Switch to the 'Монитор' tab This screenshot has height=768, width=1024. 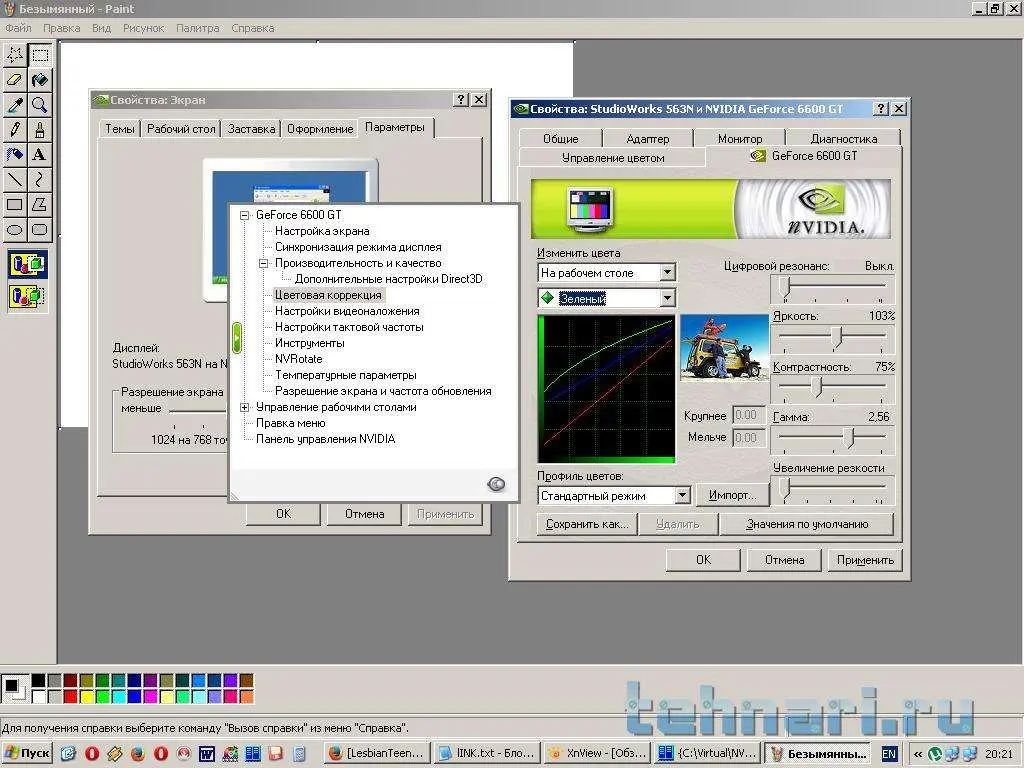point(739,139)
